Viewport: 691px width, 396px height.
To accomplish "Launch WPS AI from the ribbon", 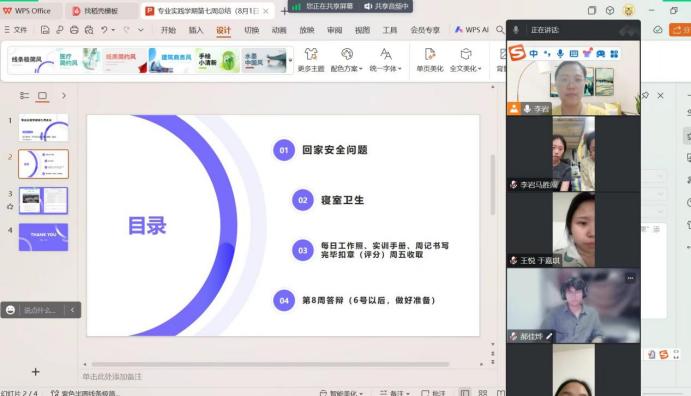I will (472, 30).
